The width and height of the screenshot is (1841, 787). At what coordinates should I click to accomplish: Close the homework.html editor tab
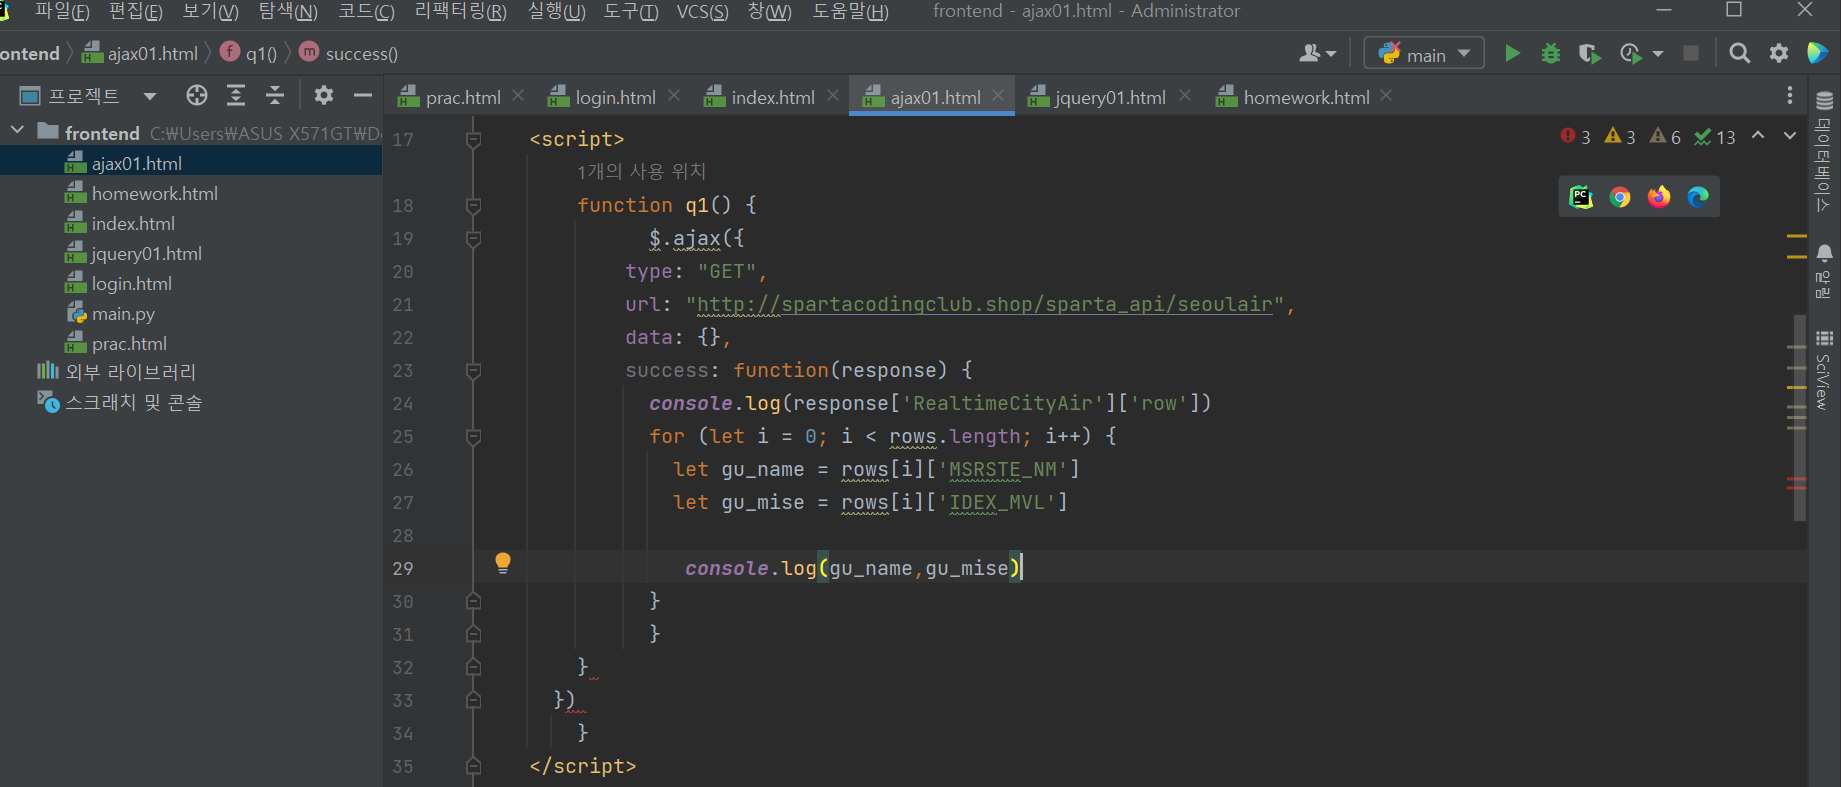tap(1386, 95)
